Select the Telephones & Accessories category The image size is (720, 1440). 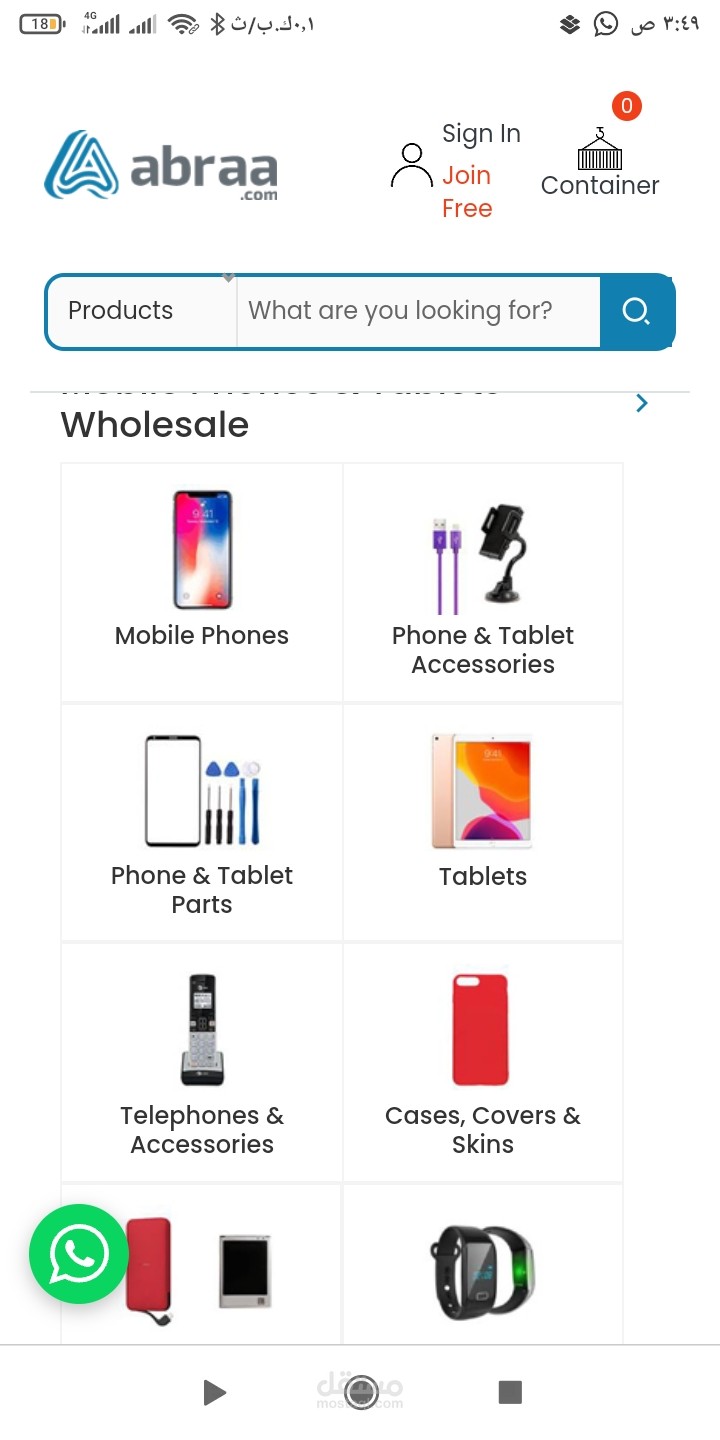coord(201,1060)
